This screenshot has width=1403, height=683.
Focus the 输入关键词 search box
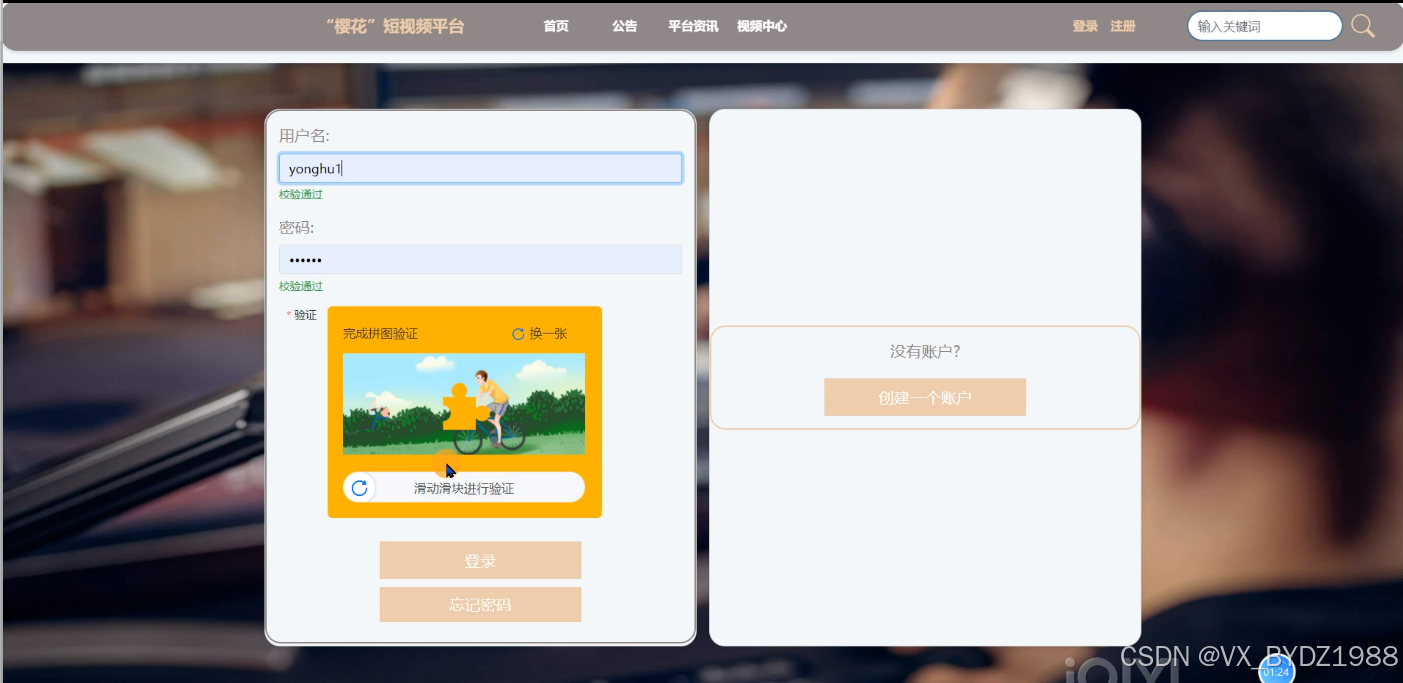1265,26
